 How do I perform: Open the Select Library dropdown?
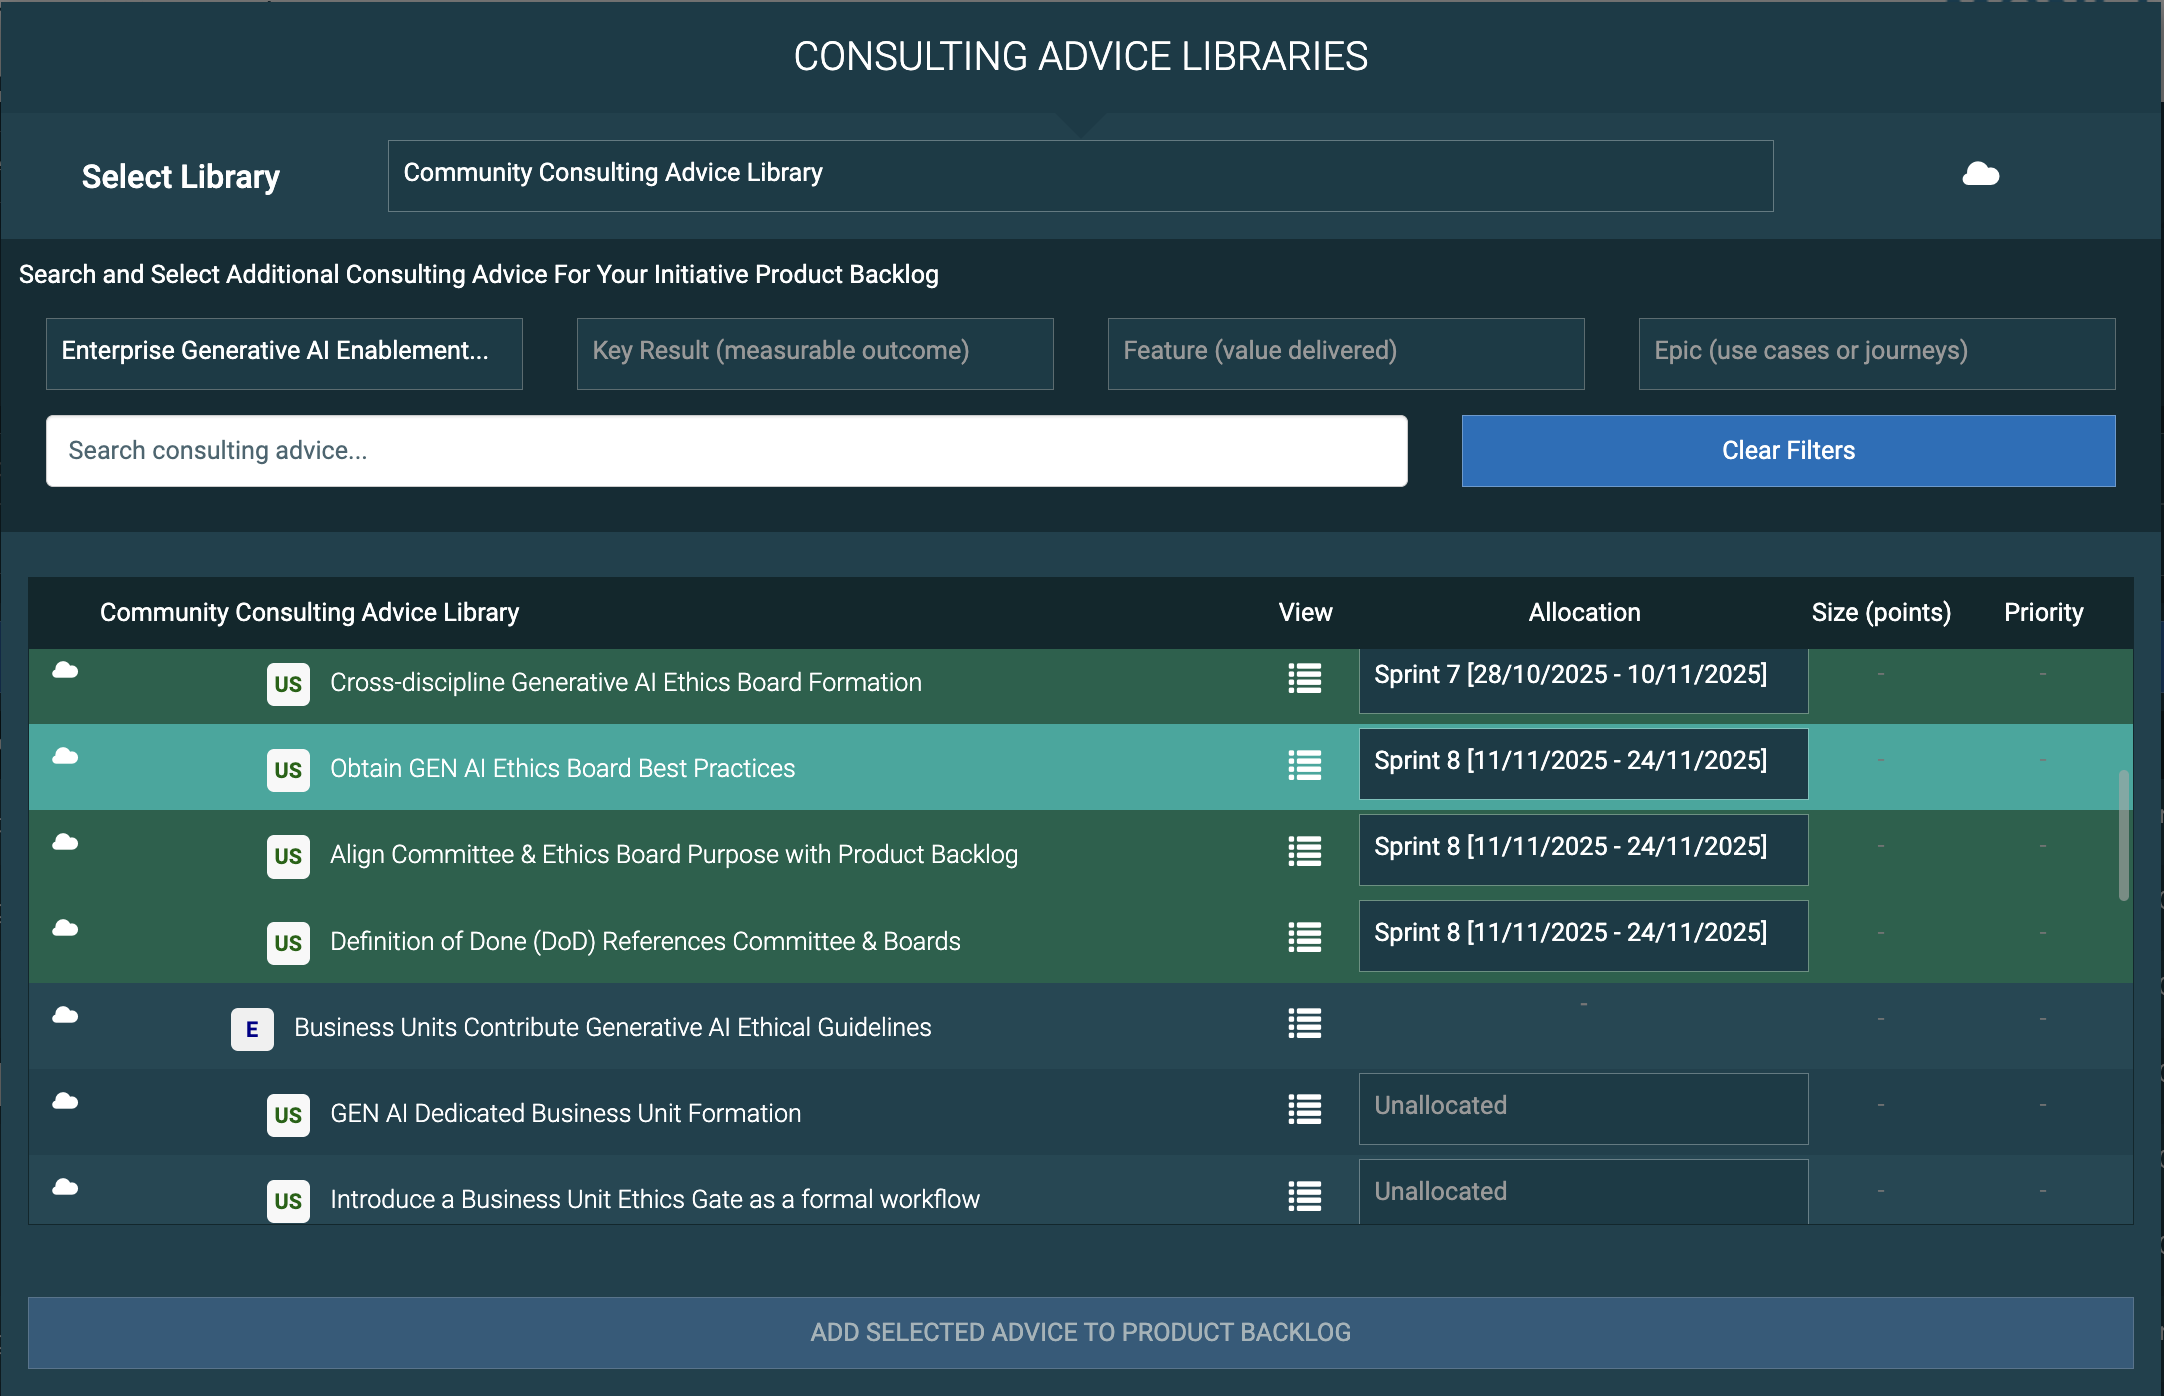[x=1080, y=176]
